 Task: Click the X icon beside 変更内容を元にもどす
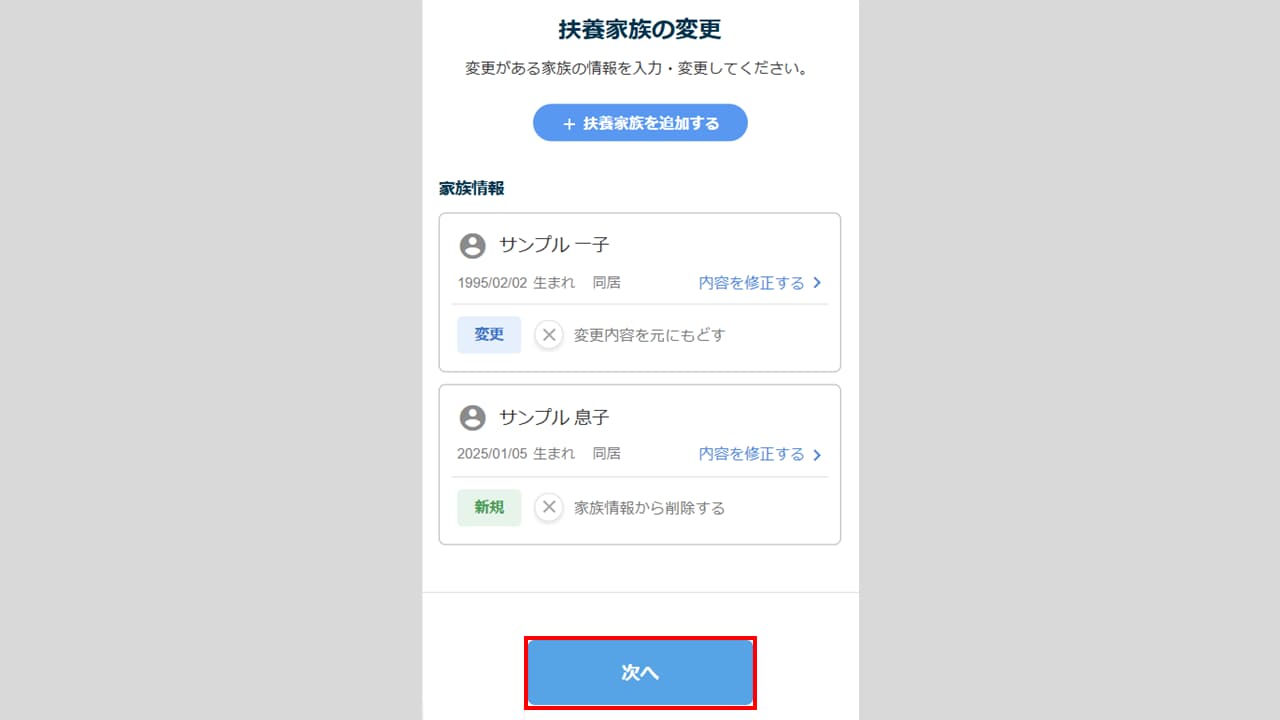click(x=549, y=335)
